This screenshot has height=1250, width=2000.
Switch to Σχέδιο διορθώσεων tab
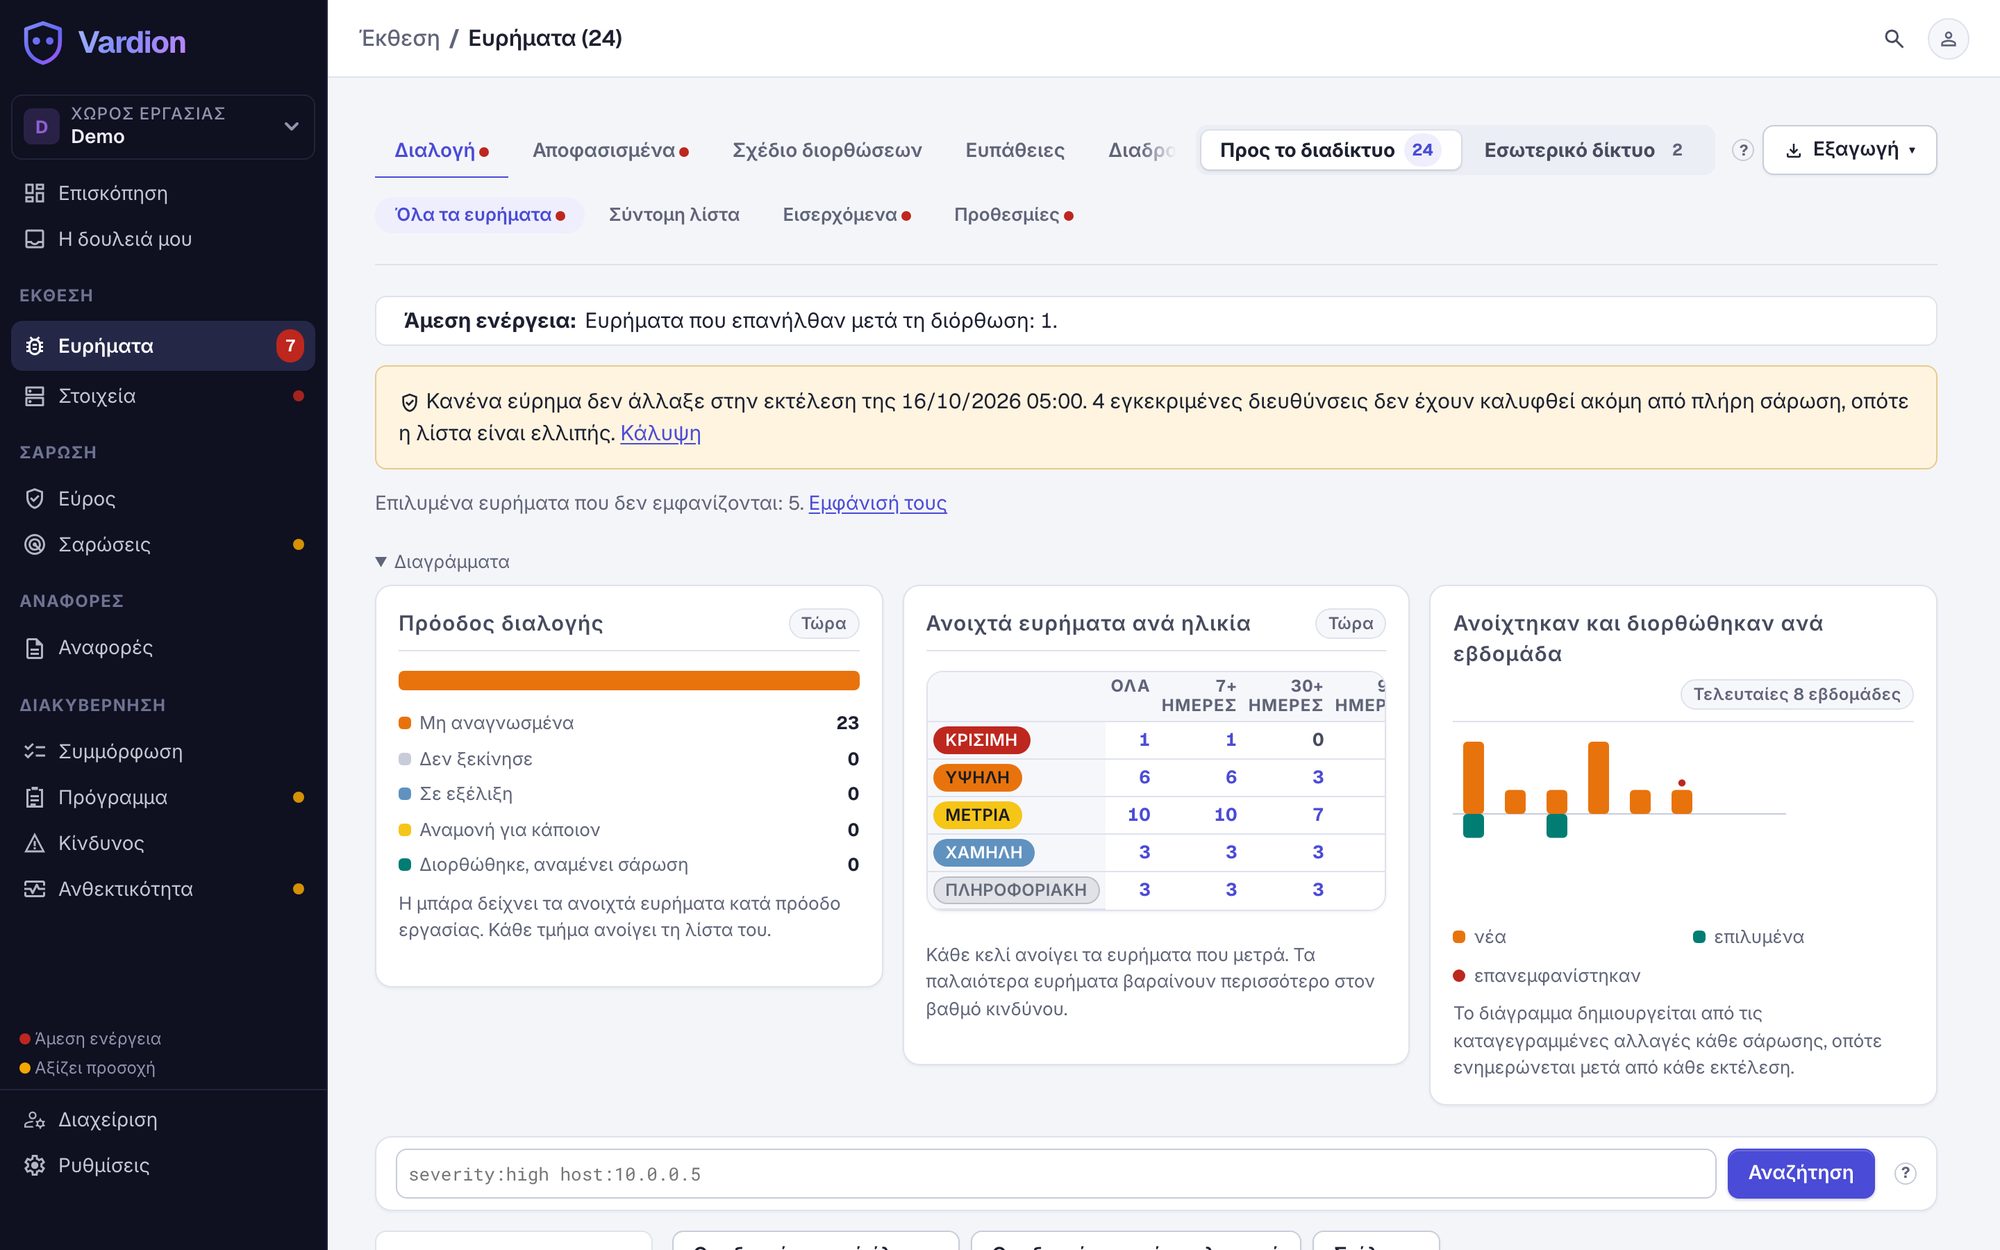tap(827, 150)
